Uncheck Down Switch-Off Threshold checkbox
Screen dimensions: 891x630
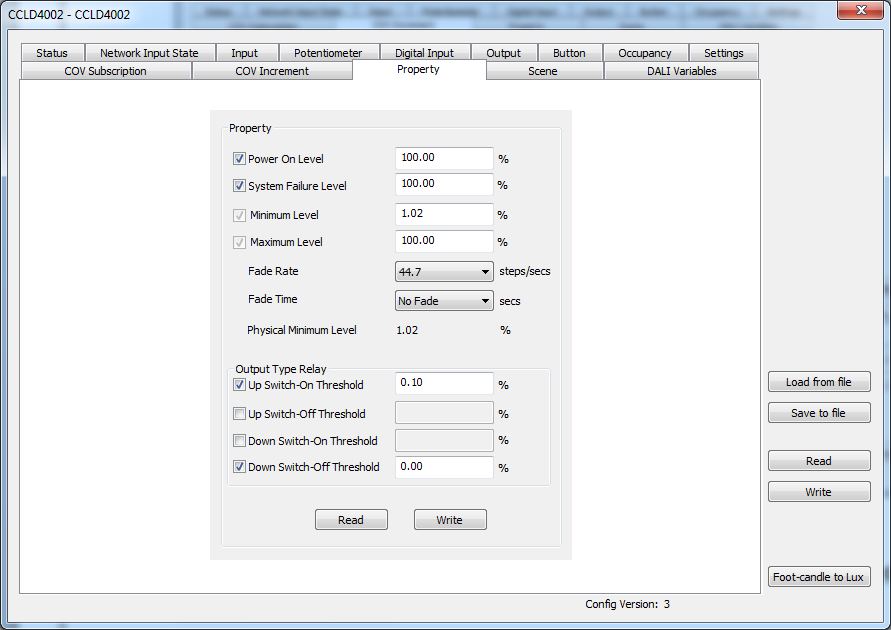click(x=239, y=467)
